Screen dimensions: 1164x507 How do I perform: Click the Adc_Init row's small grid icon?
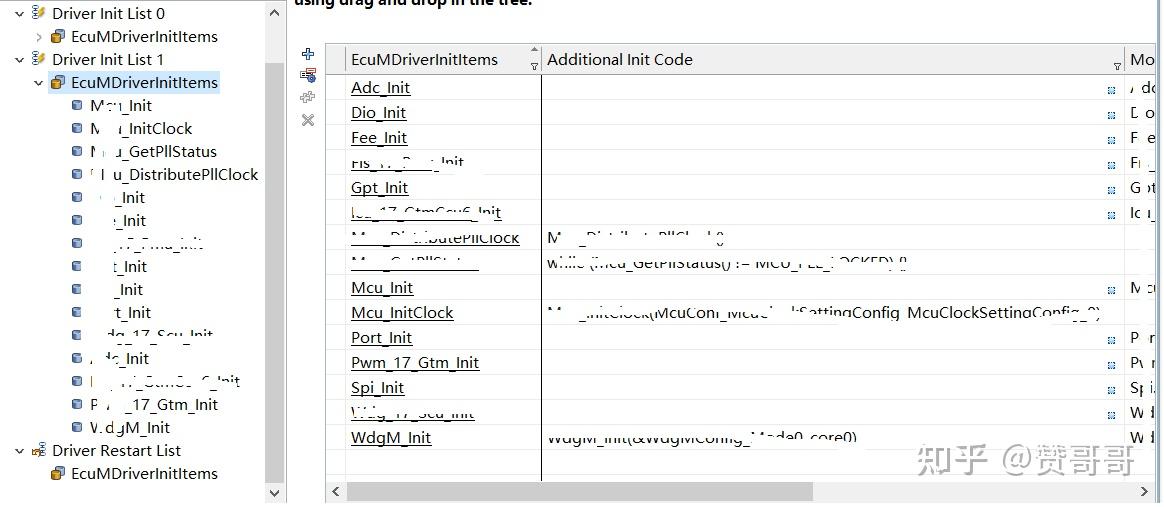pos(1111,89)
